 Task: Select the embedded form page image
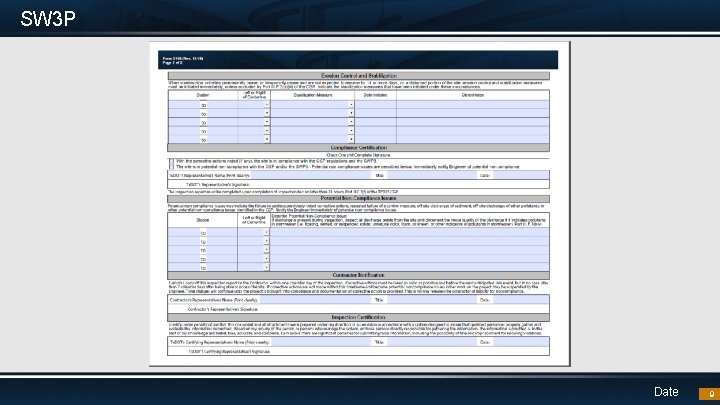click(x=360, y=204)
